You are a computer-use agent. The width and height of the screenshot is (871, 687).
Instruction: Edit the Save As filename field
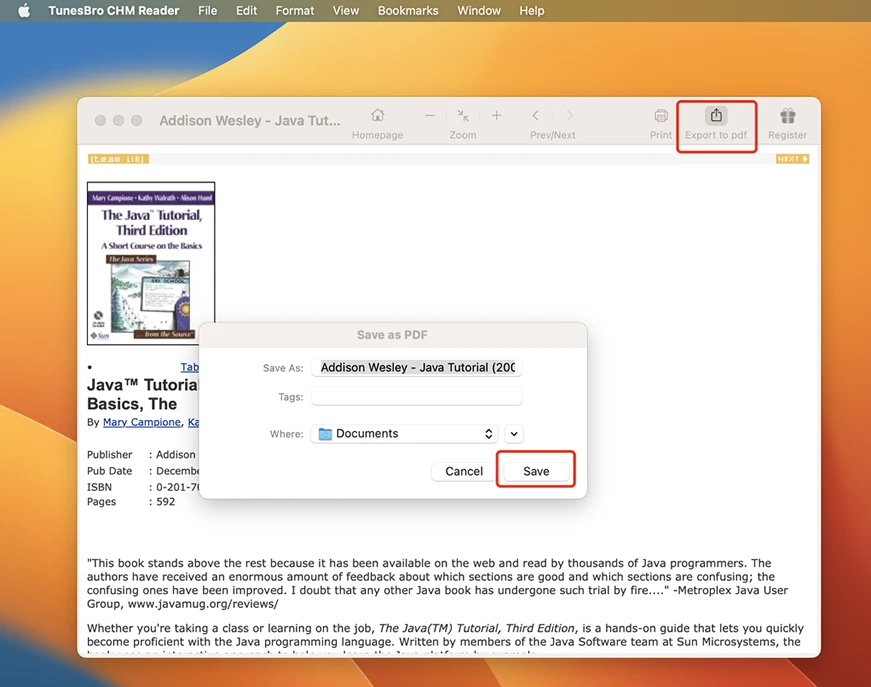tap(417, 368)
